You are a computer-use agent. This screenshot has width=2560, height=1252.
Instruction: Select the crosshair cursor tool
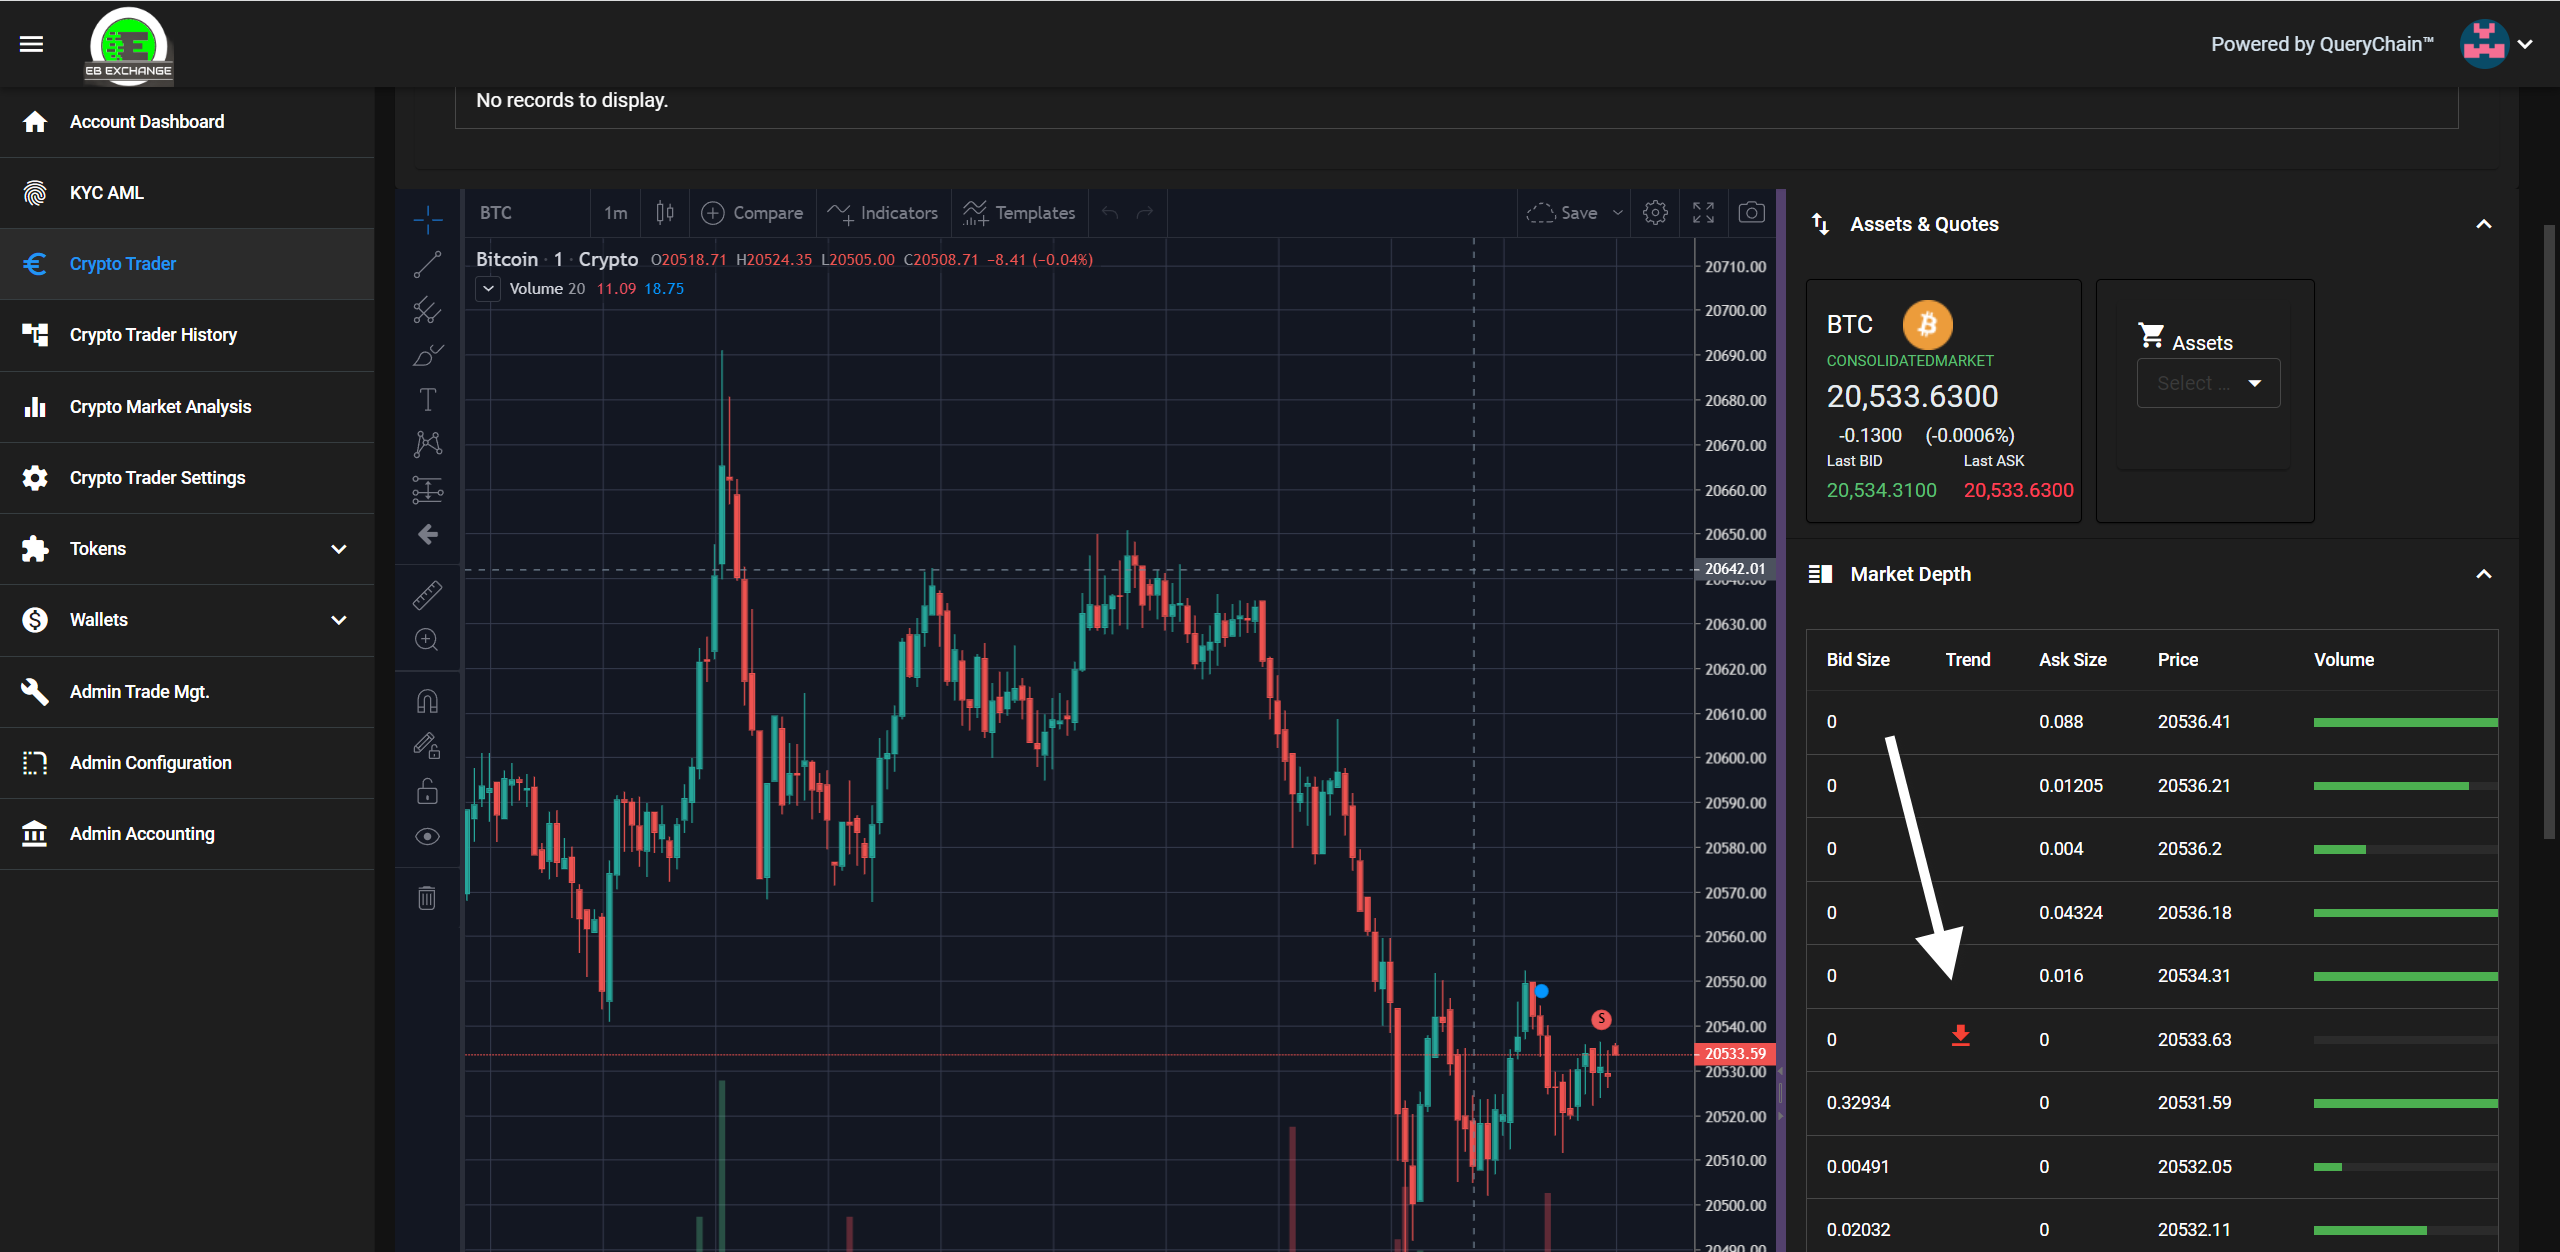tap(428, 220)
